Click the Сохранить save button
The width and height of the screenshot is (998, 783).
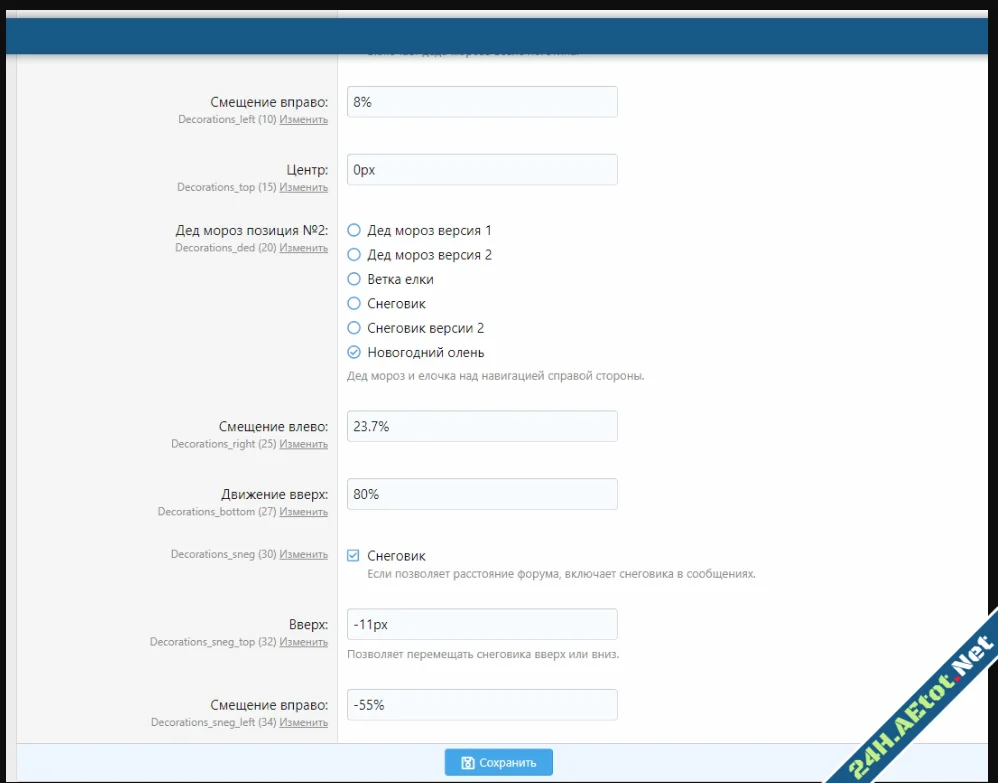point(498,762)
